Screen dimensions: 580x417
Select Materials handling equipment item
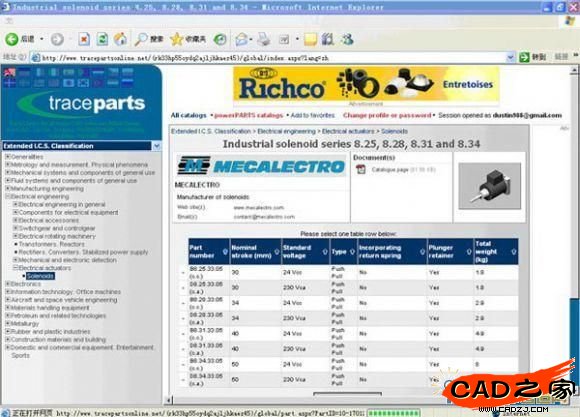pos(50,308)
